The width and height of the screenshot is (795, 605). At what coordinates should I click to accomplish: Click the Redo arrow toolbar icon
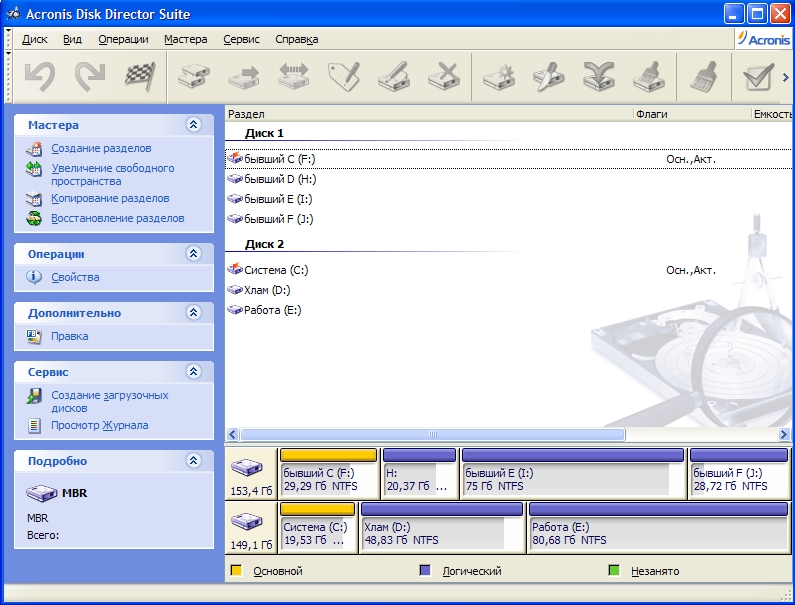[90, 77]
